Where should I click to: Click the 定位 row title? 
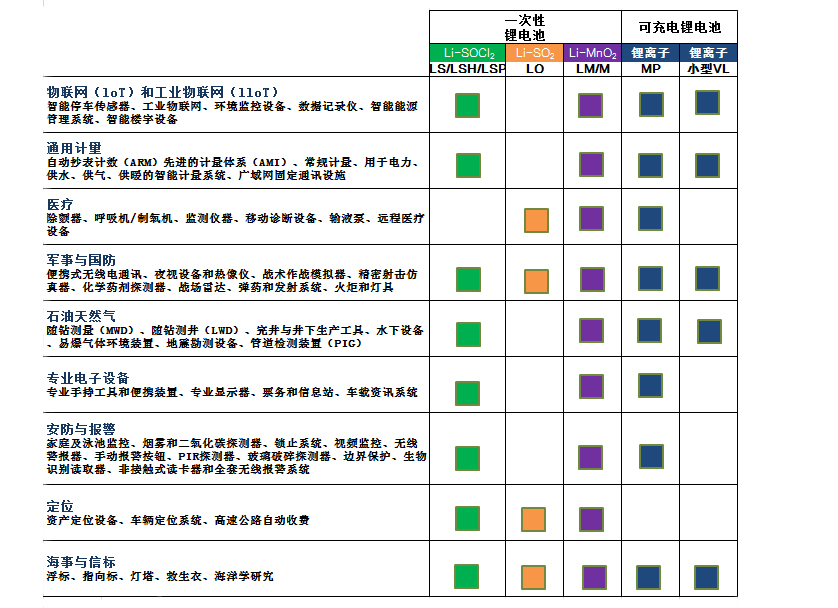click(60, 506)
